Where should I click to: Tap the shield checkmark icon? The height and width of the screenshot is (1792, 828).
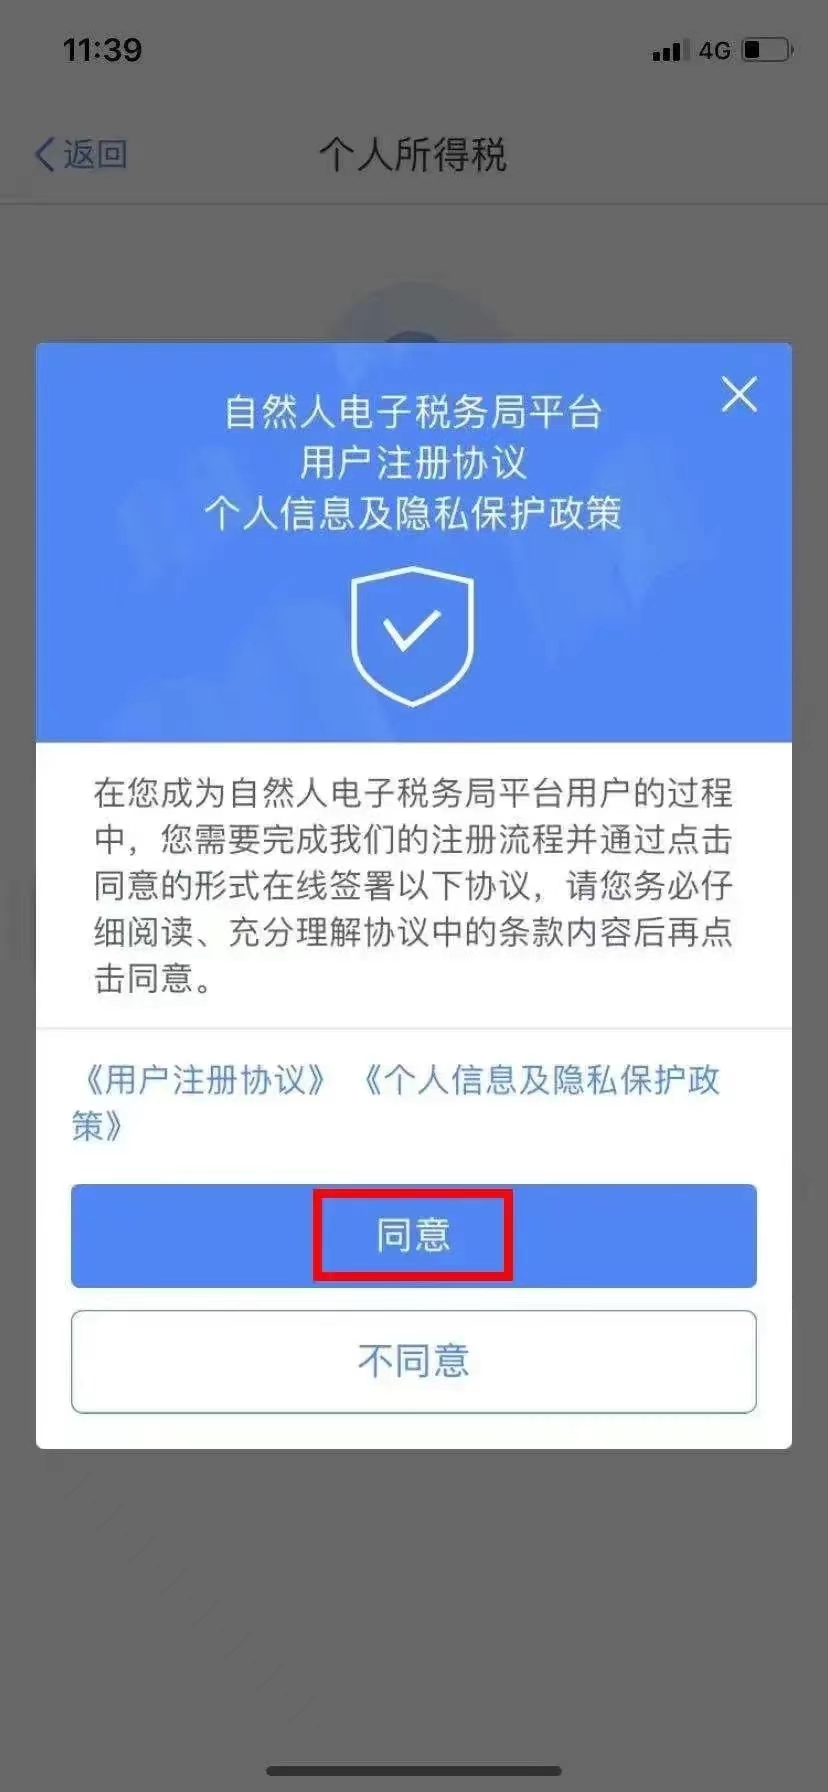click(x=412, y=636)
